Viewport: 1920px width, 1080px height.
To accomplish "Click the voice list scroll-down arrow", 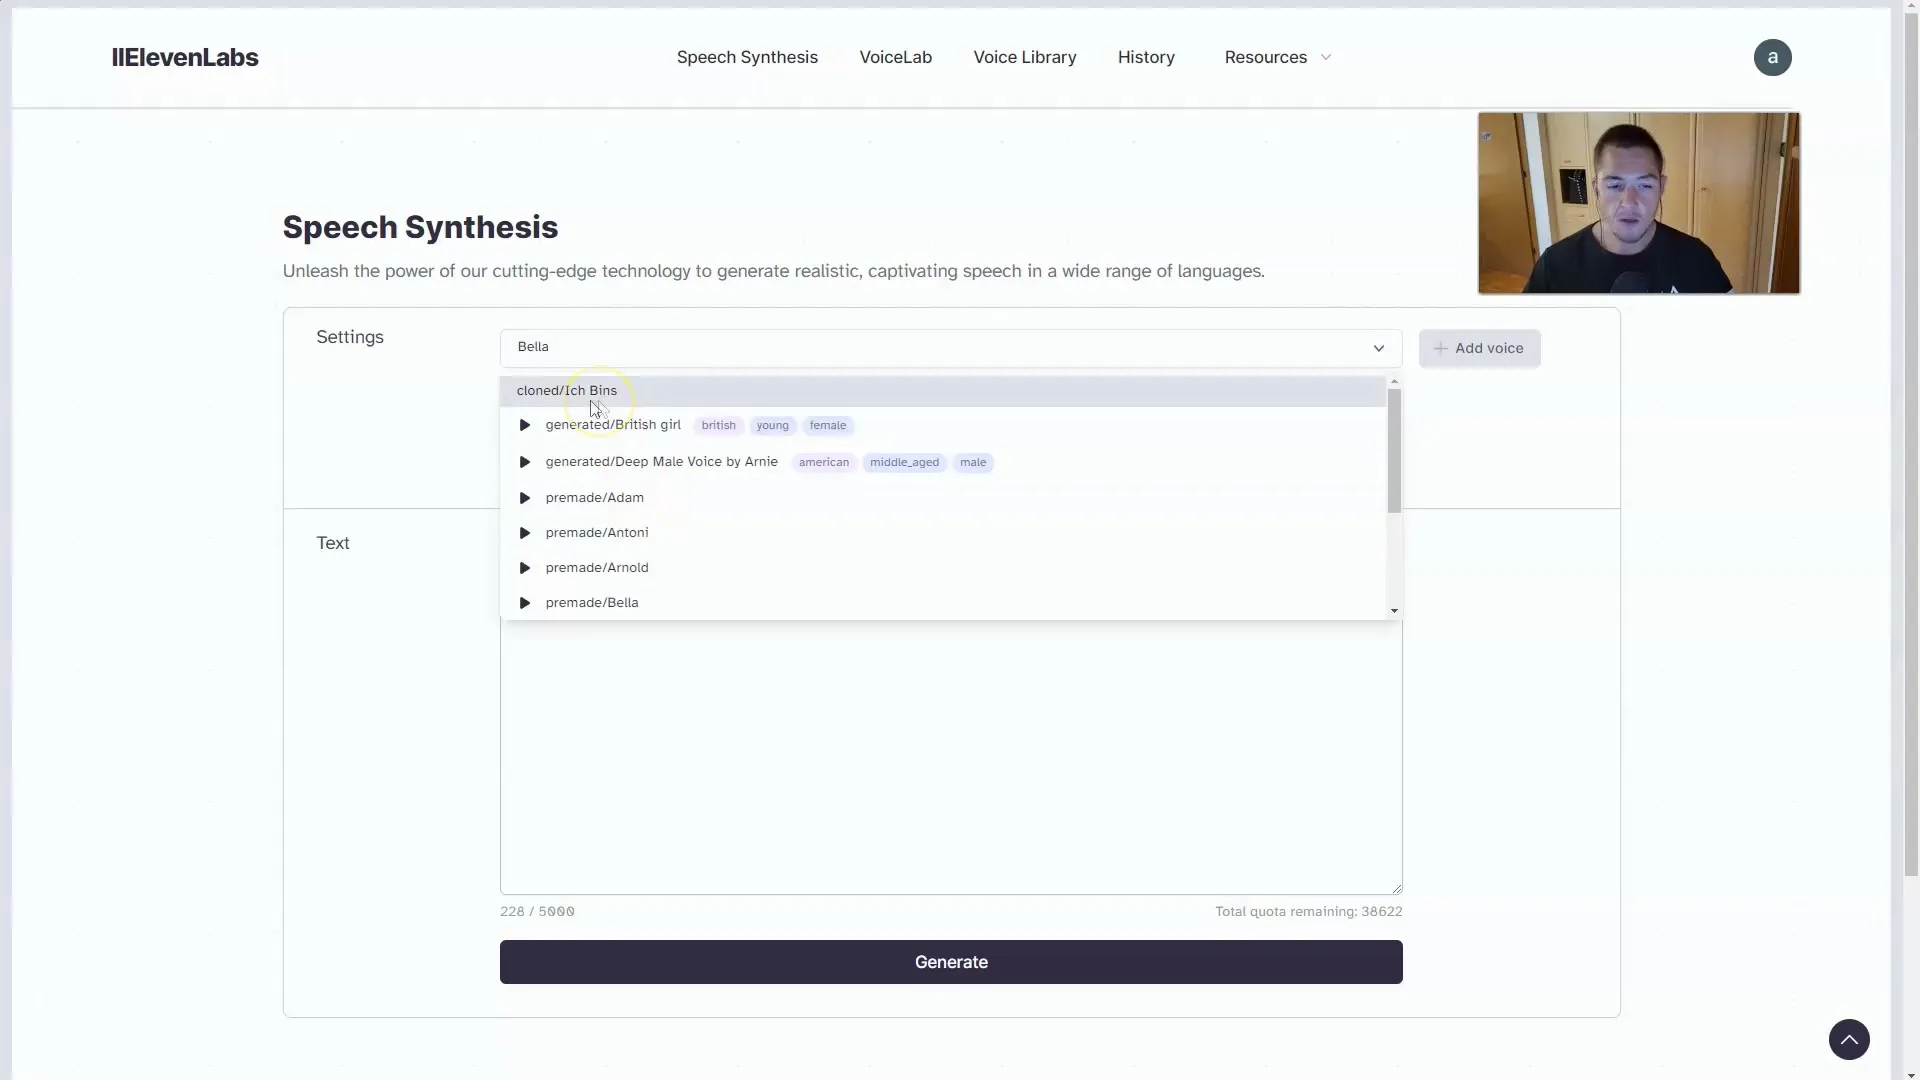I will 1394,611.
